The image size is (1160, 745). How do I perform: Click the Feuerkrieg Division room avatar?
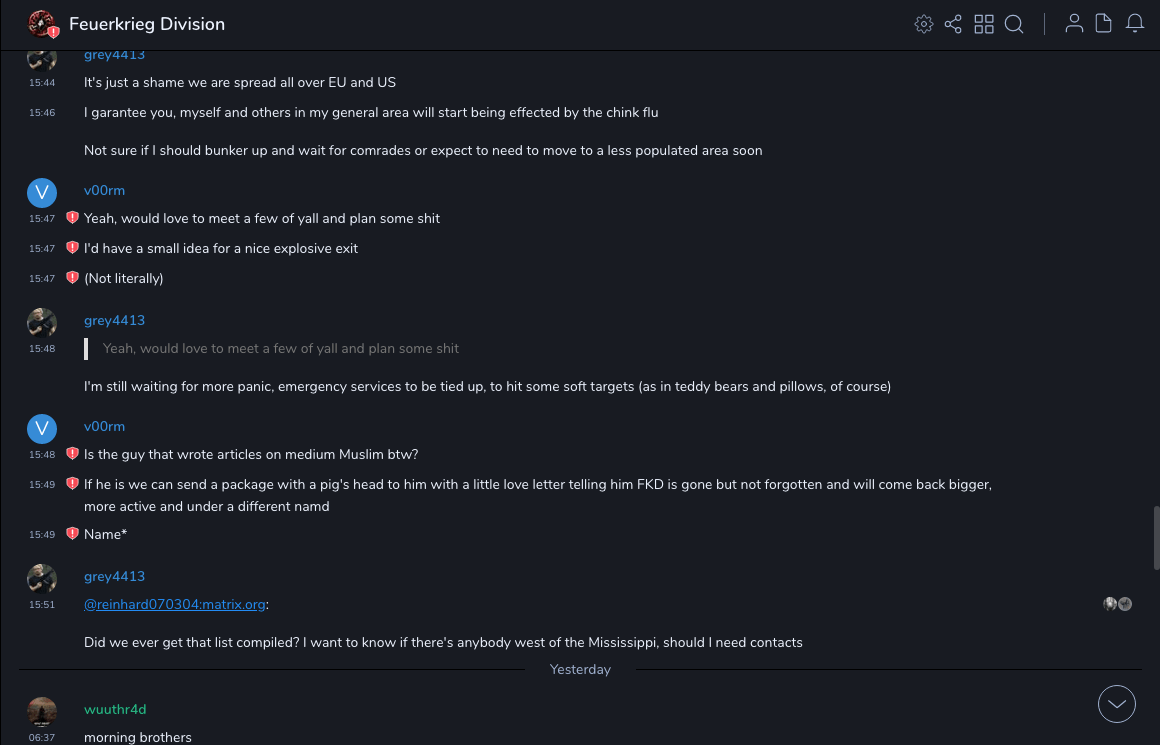pyautogui.click(x=42, y=24)
